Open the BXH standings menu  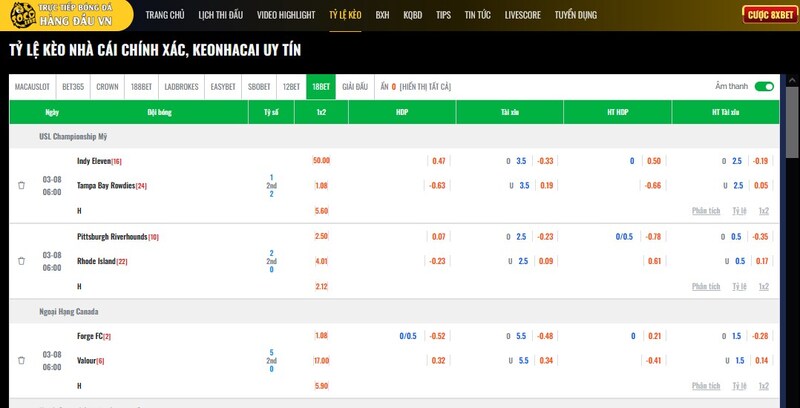382,15
